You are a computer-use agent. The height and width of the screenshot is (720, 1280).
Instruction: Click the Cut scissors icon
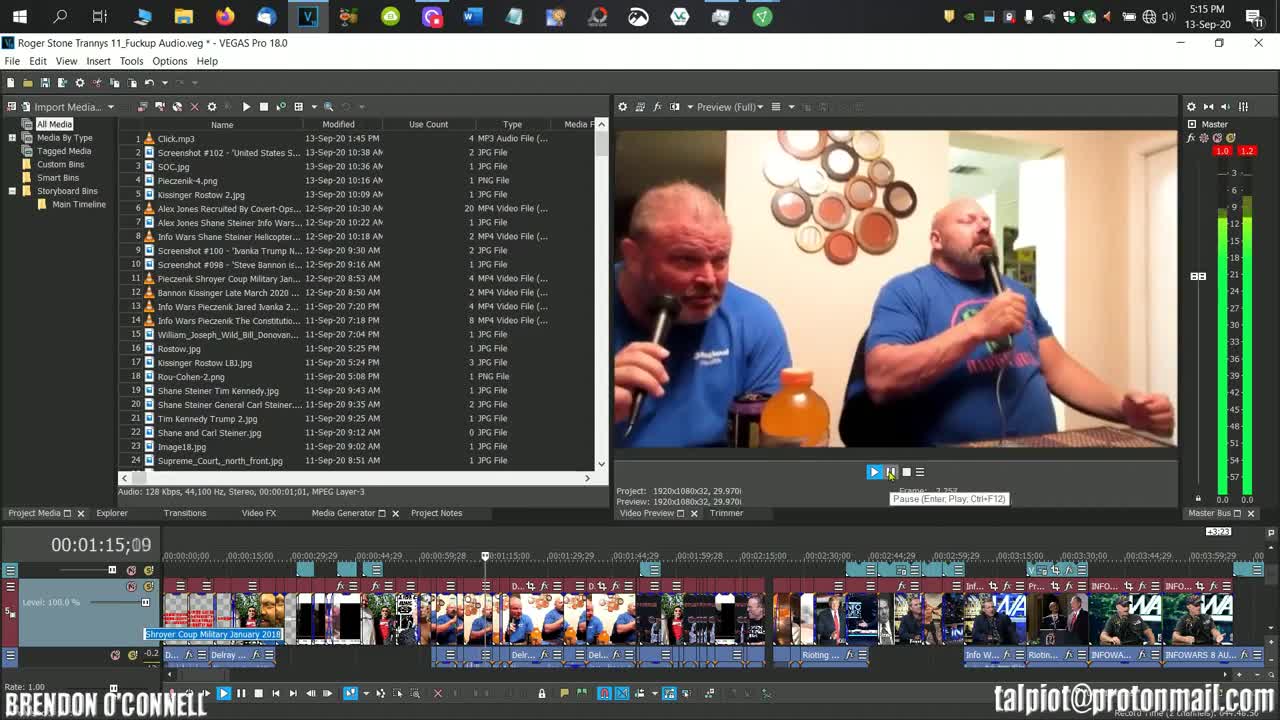97,82
